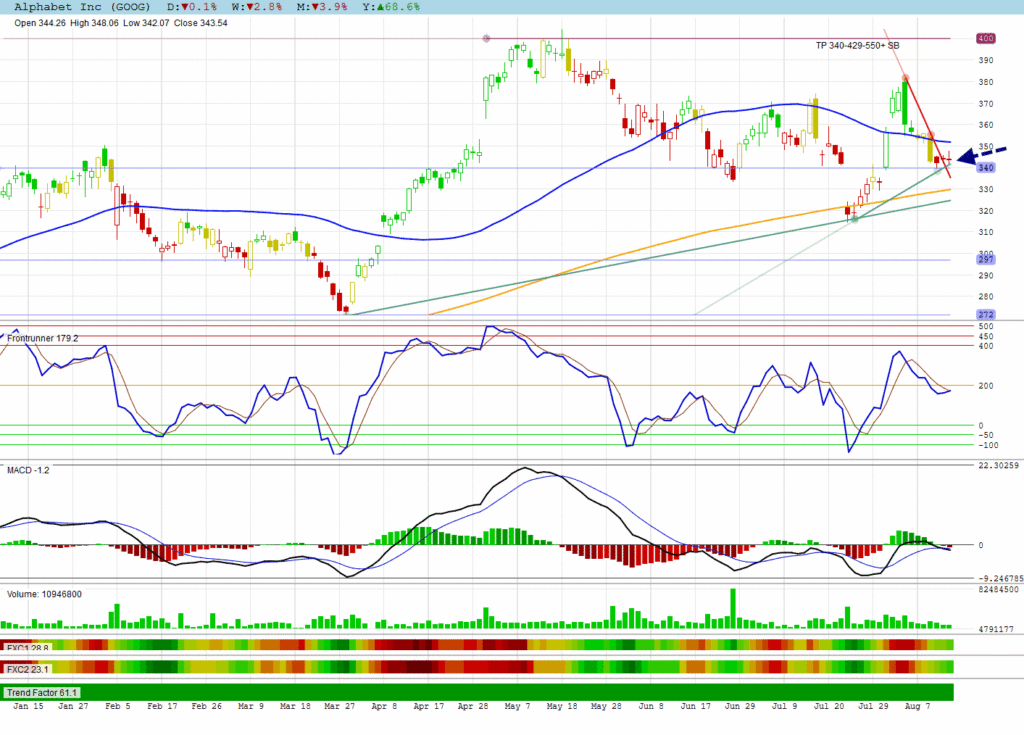Click the 310 price axis label
This screenshot has height=735, width=1024.
(985, 232)
